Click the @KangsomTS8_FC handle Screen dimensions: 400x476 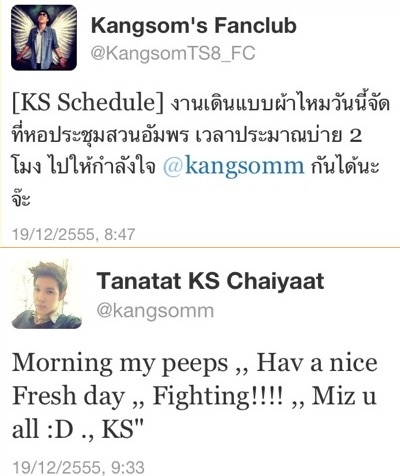click(173, 53)
